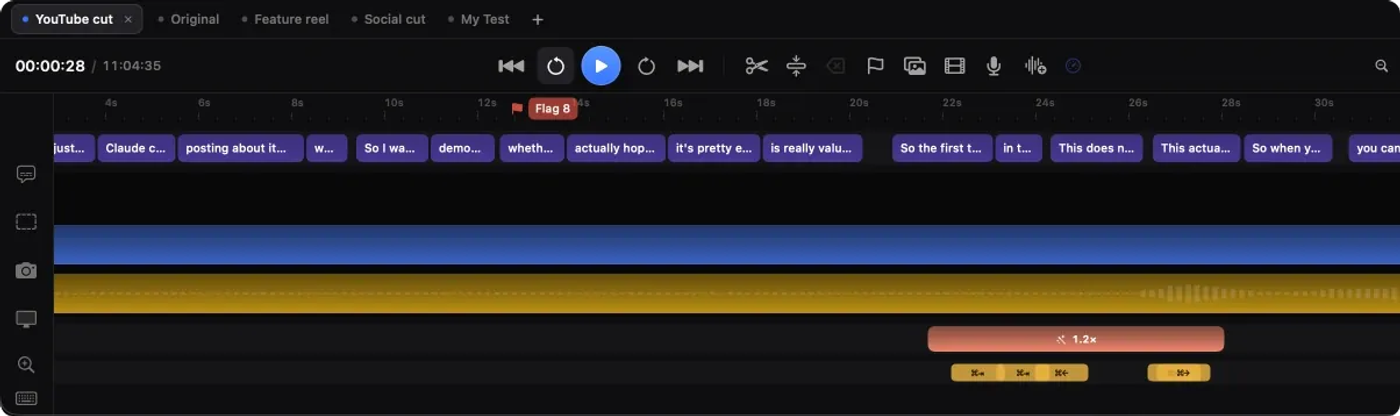Select the 'you can' caption clip

click(x=1374, y=148)
